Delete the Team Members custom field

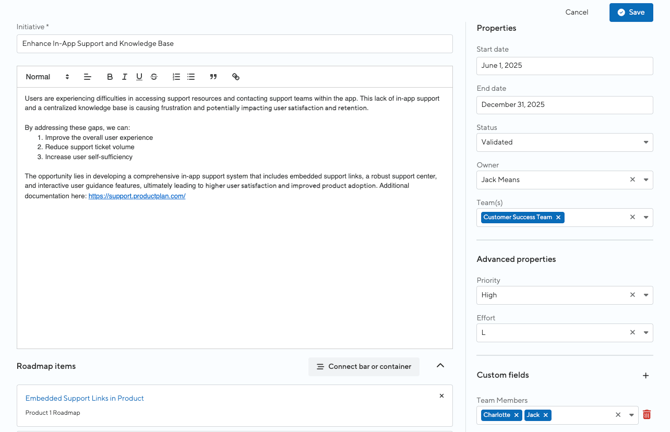click(646, 414)
